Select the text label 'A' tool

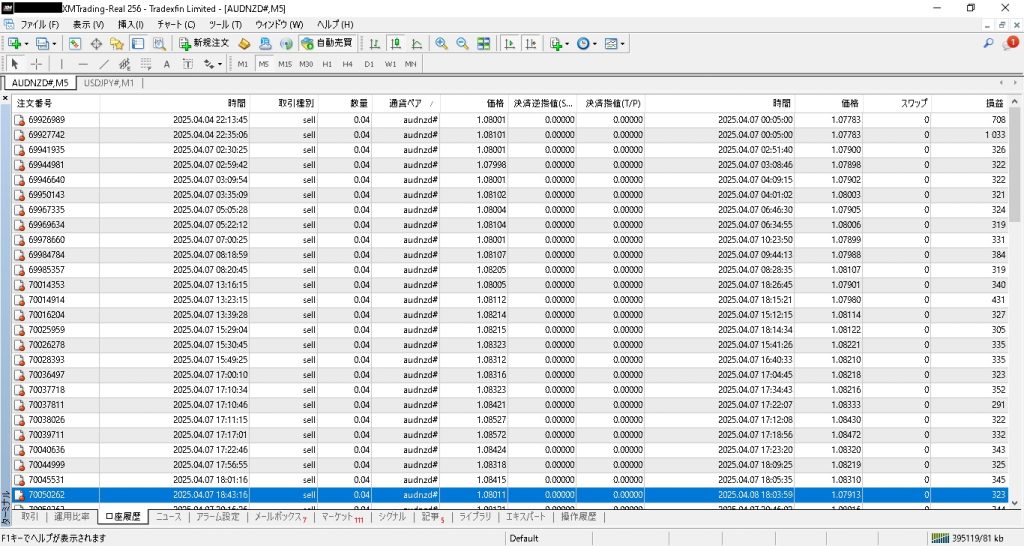point(166,64)
